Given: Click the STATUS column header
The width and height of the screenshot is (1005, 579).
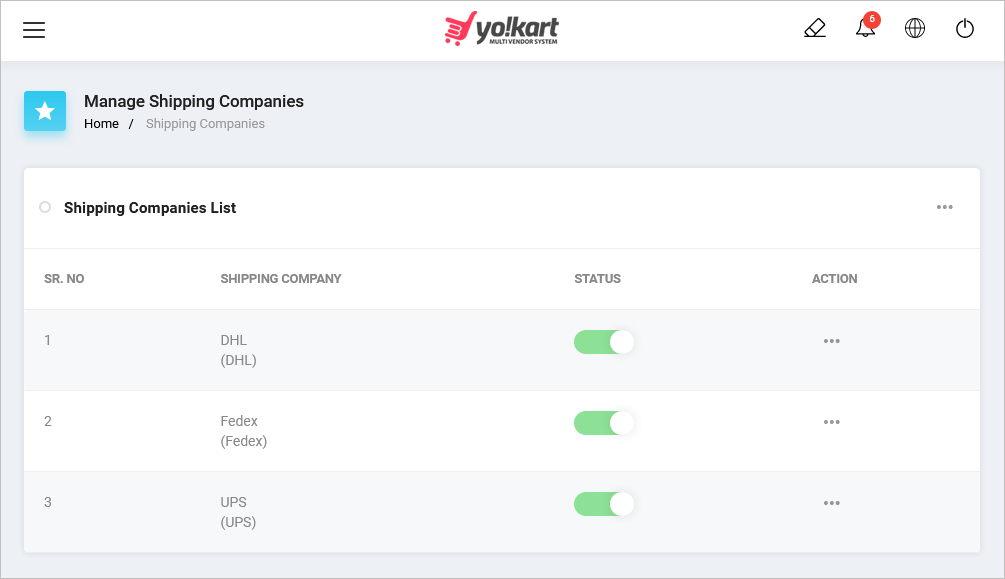Looking at the screenshot, I should click(597, 279).
